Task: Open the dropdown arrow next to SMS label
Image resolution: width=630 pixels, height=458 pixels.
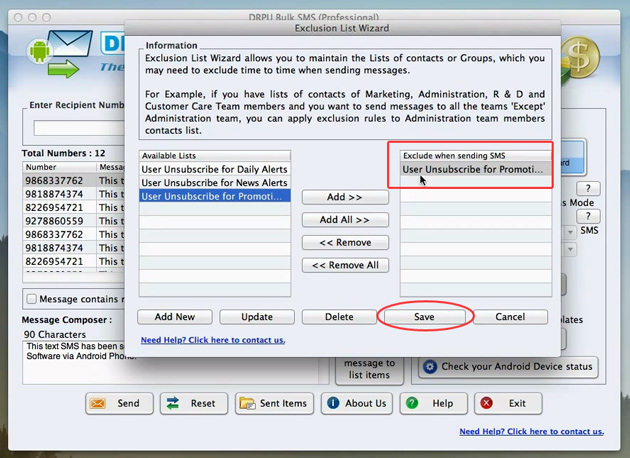Action: click(x=570, y=232)
